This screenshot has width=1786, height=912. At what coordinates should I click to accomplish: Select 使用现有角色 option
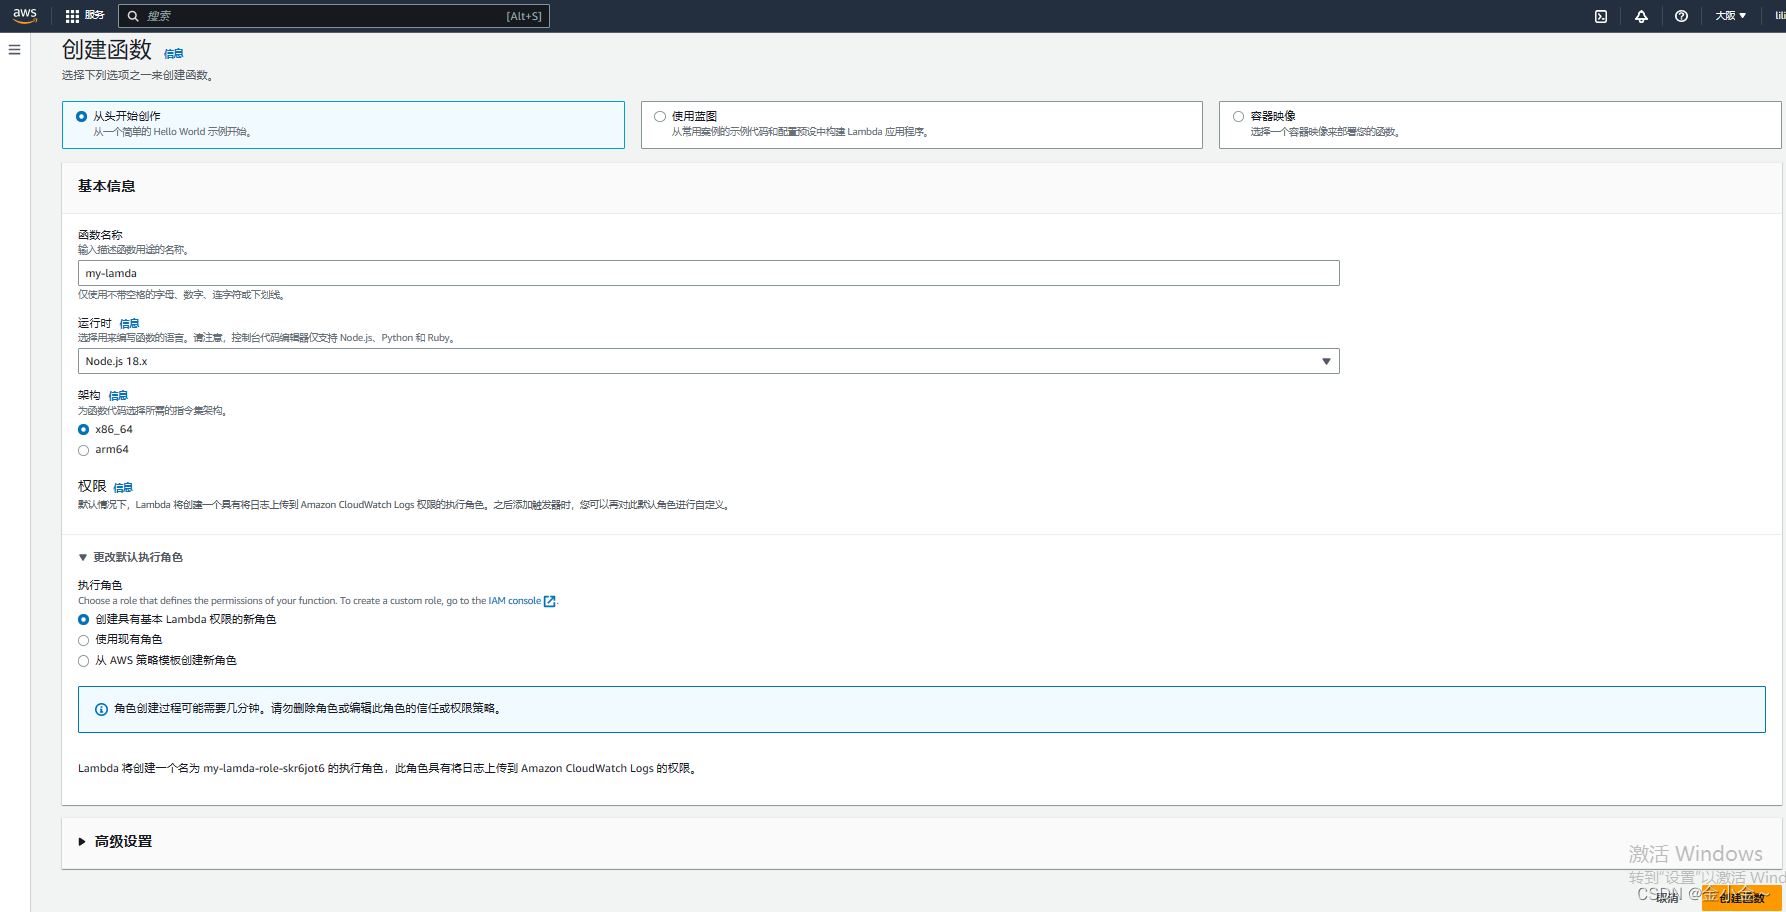click(x=84, y=640)
